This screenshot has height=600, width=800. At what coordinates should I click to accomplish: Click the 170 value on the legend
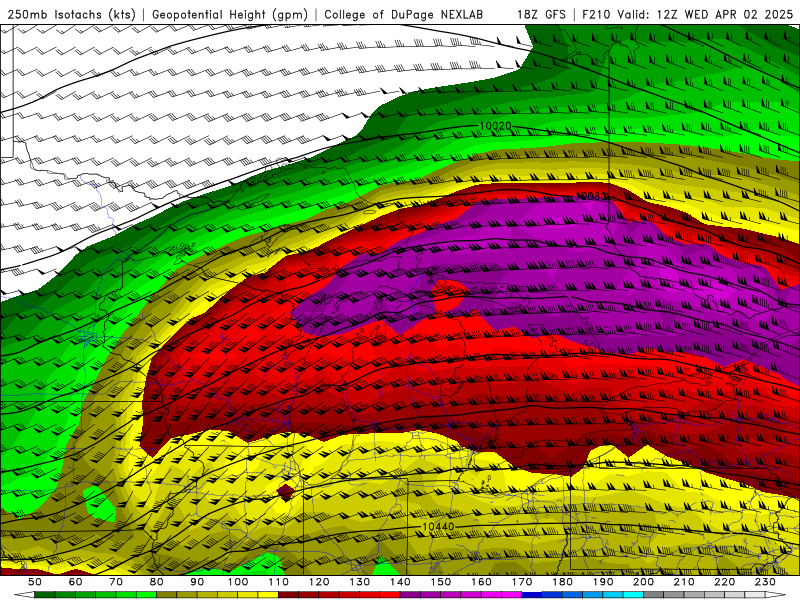click(x=522, y=582)
